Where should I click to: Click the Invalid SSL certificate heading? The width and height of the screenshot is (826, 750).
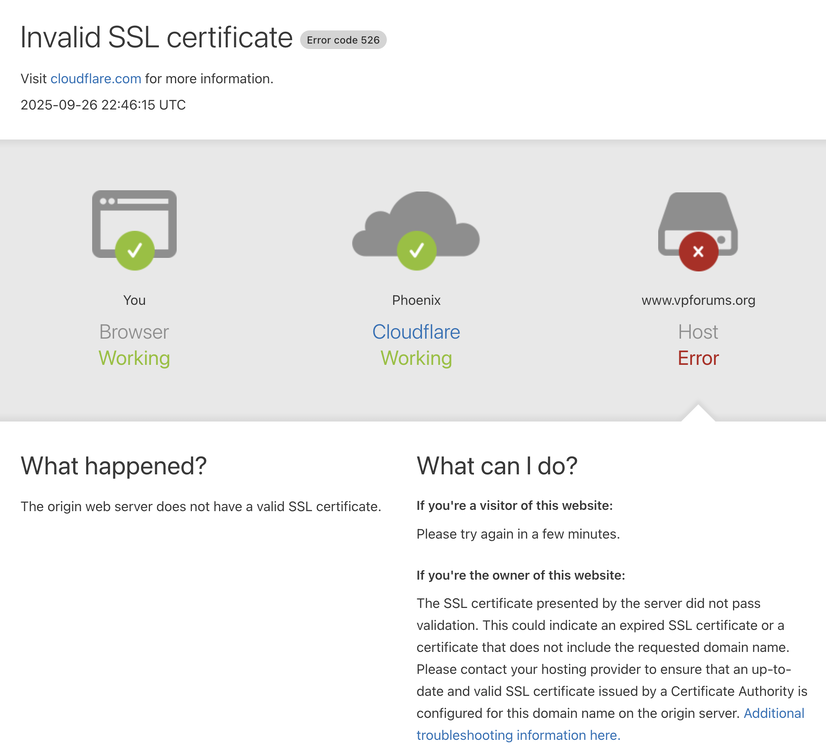pyautogui.click(x=156, y=37)
